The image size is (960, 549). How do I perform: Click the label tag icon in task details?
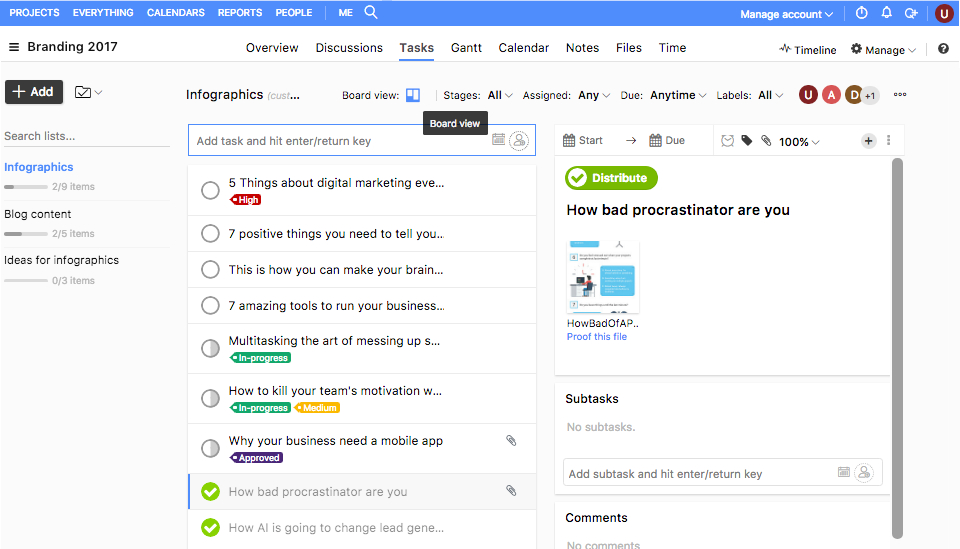pyautogui.click(x=747, y=141)
